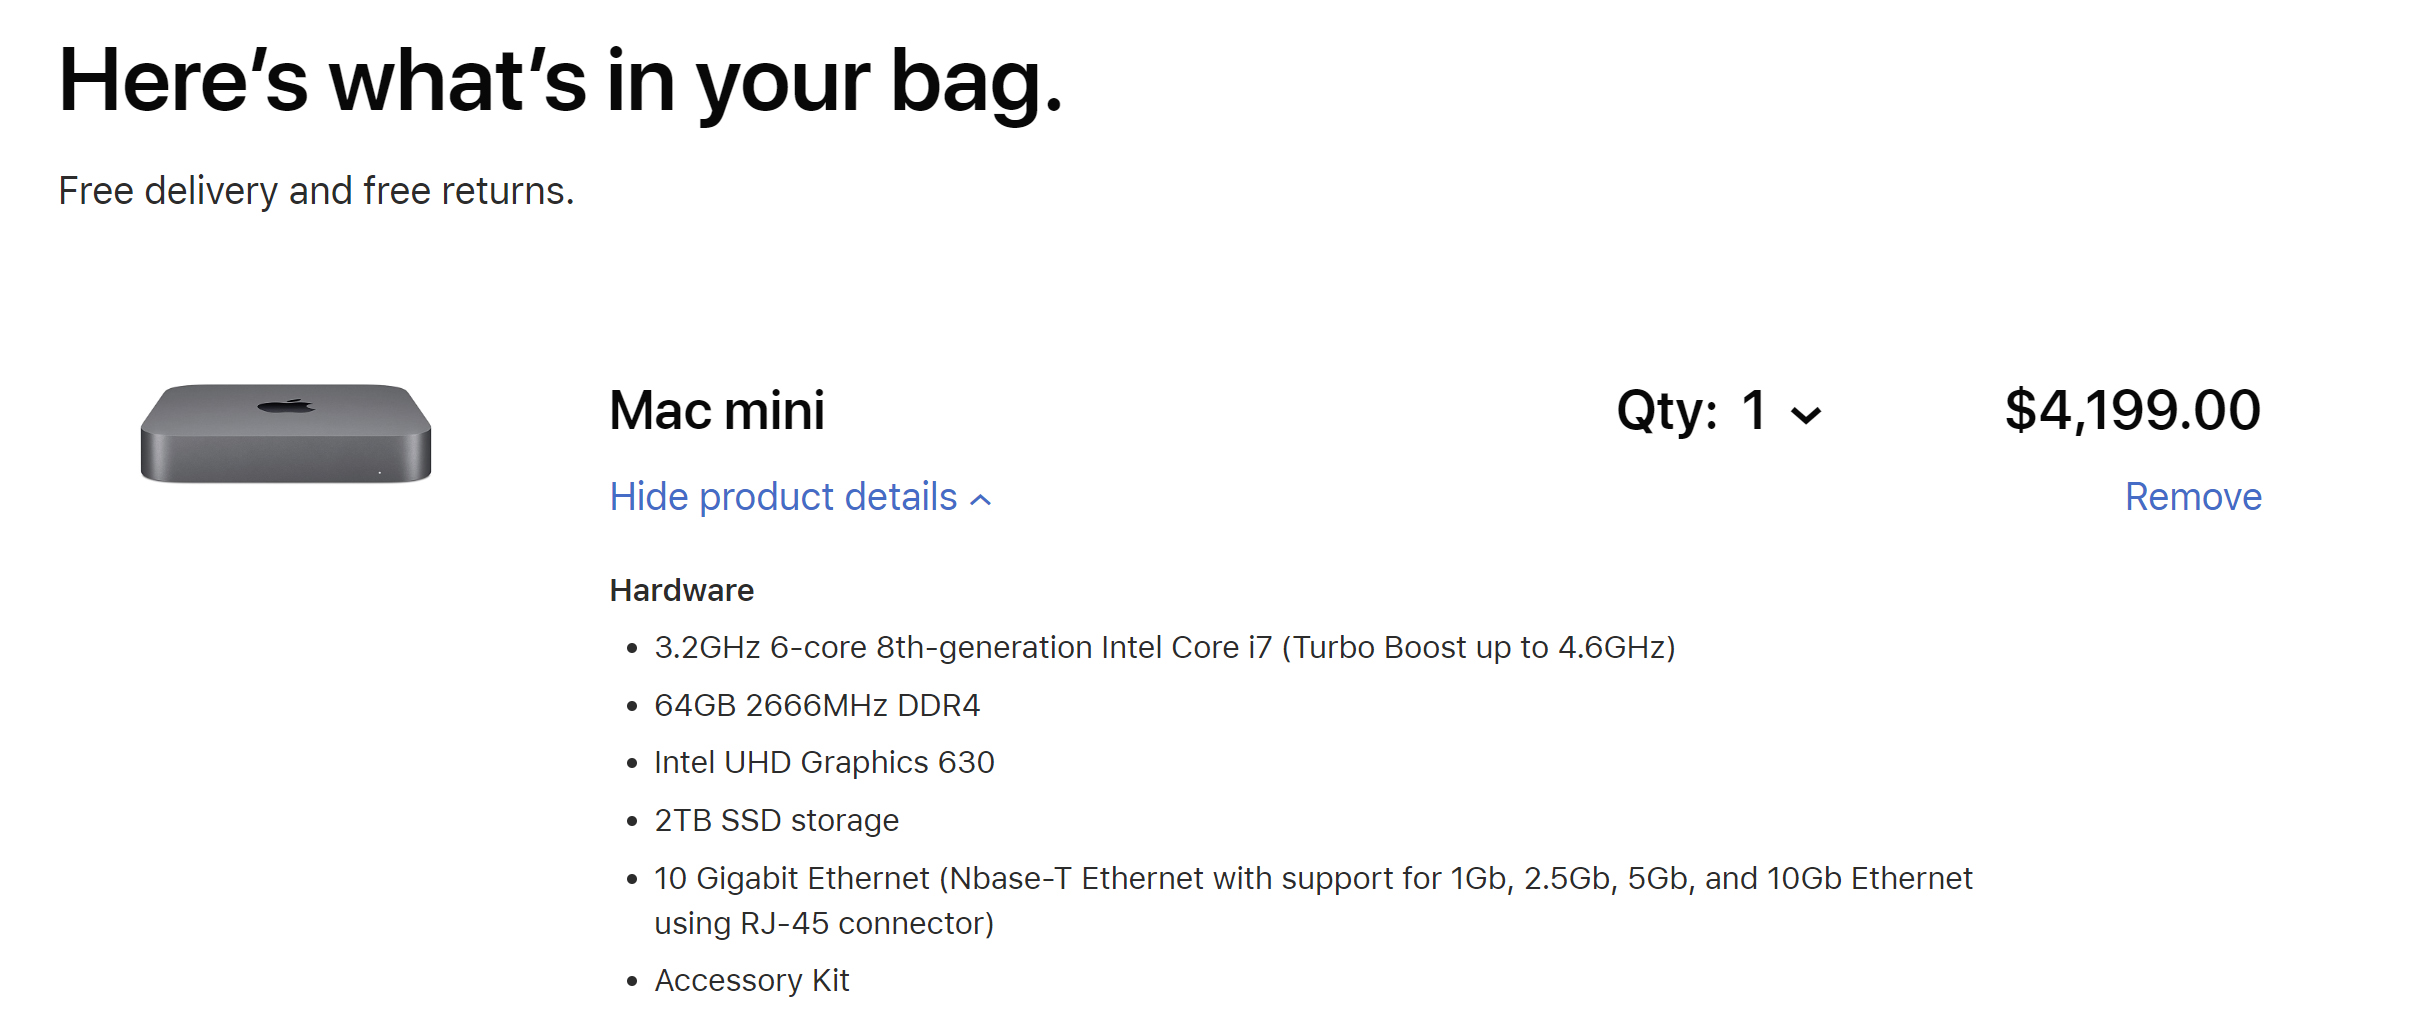Click the free delivery and returns text
Viewport: 2421px width, 1020px height.
316,191
